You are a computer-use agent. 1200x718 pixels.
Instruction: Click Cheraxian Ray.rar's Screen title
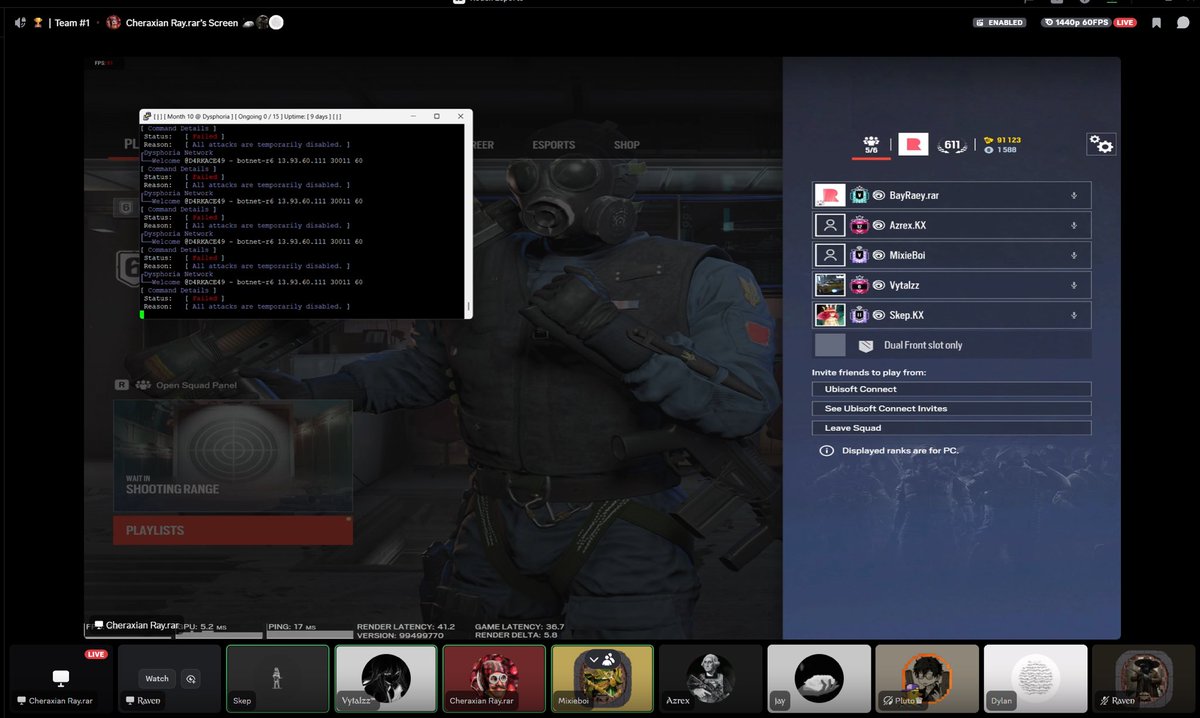(x=182, y=22)
